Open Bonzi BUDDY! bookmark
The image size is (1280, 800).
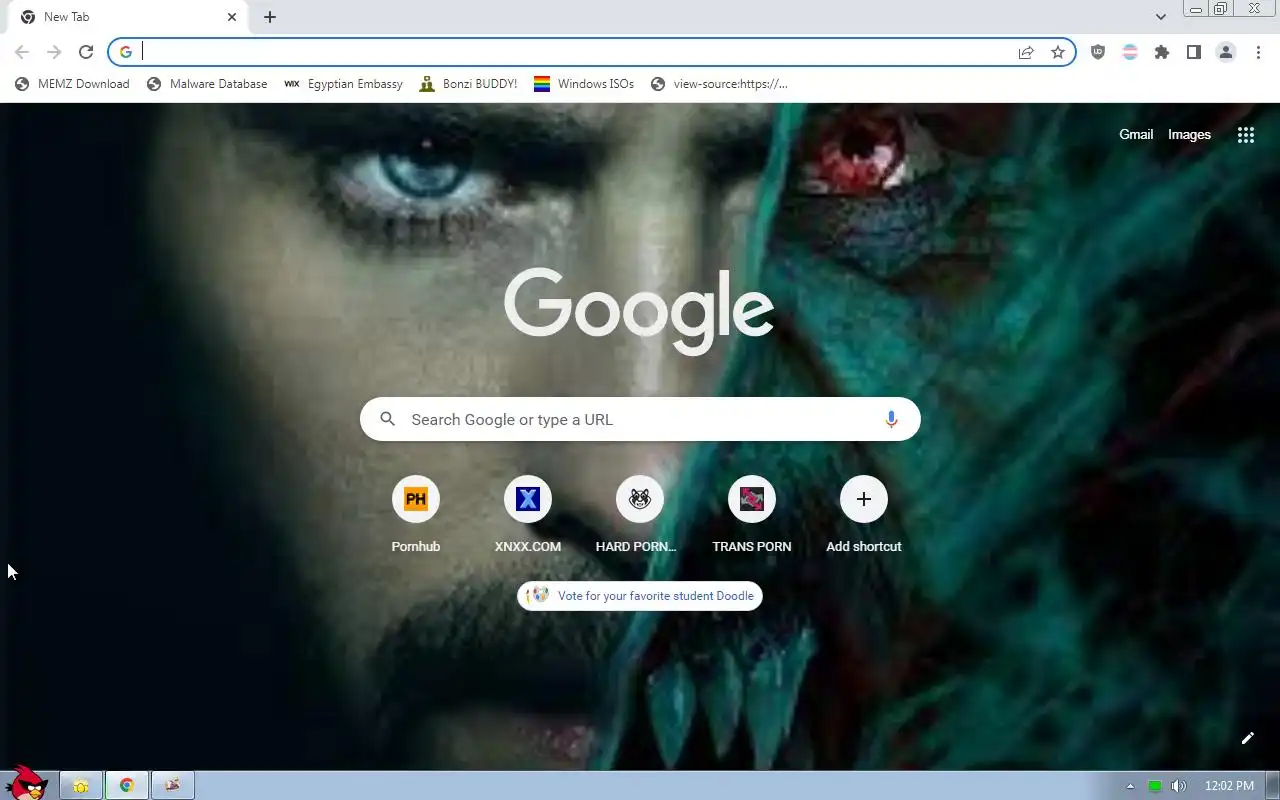pyautogui.click(x=468, y=84)
